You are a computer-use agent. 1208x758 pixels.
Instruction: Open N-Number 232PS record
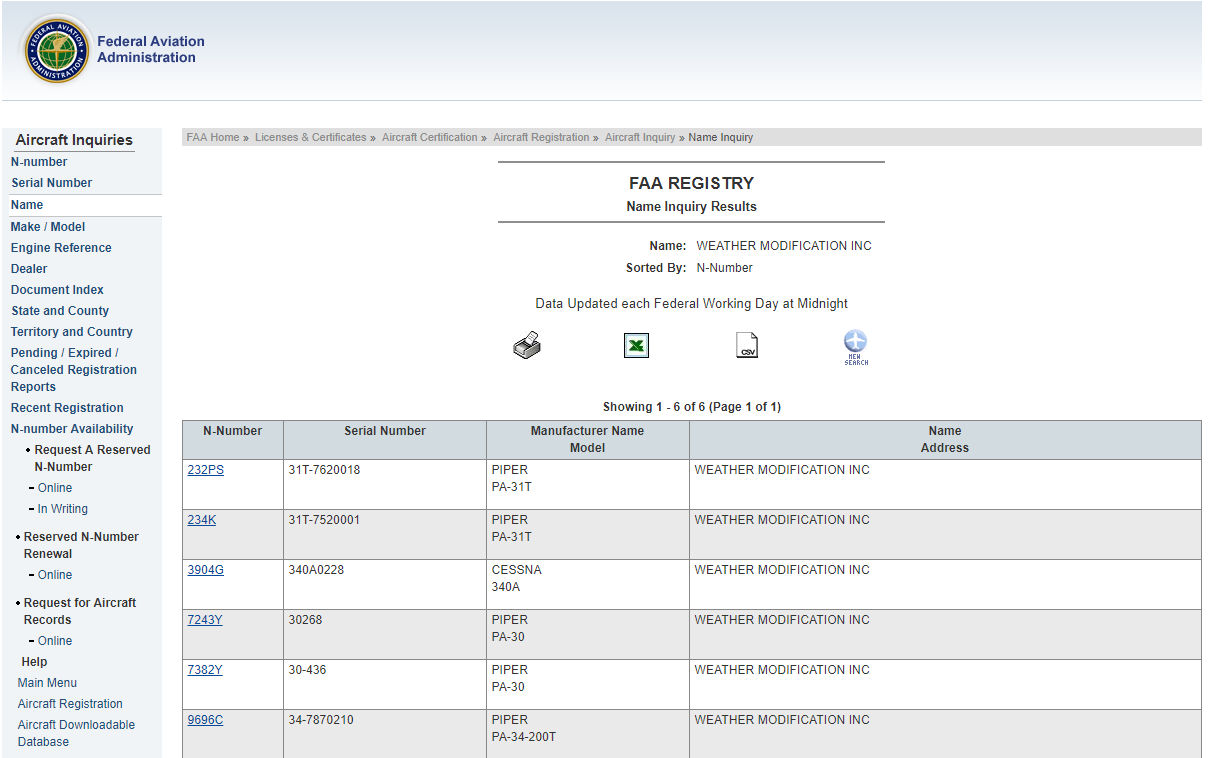(x=206, y=470)
